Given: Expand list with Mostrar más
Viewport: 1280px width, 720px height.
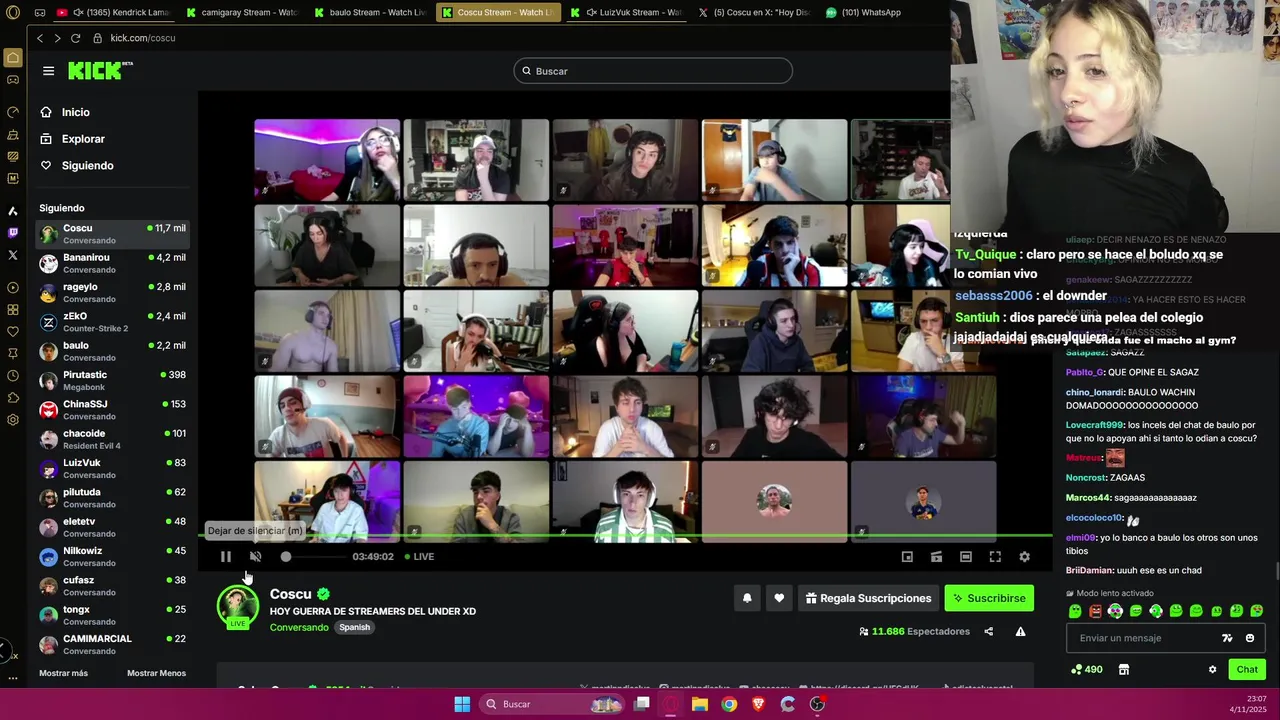Looking at the screenshot, I should [x=63, y=673].
